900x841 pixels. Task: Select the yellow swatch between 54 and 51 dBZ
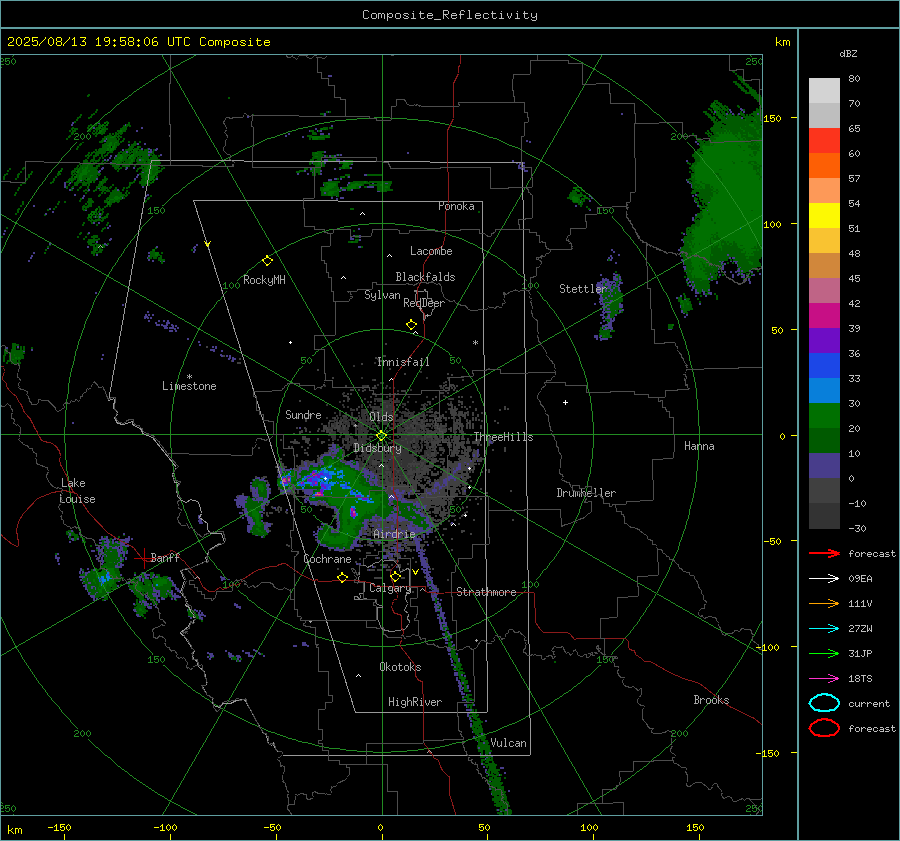pos(824,216)
